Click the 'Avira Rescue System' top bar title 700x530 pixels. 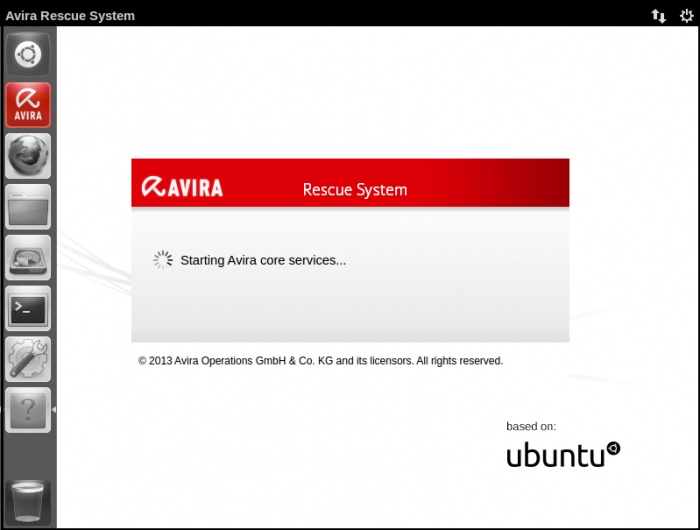click(70, 16)
